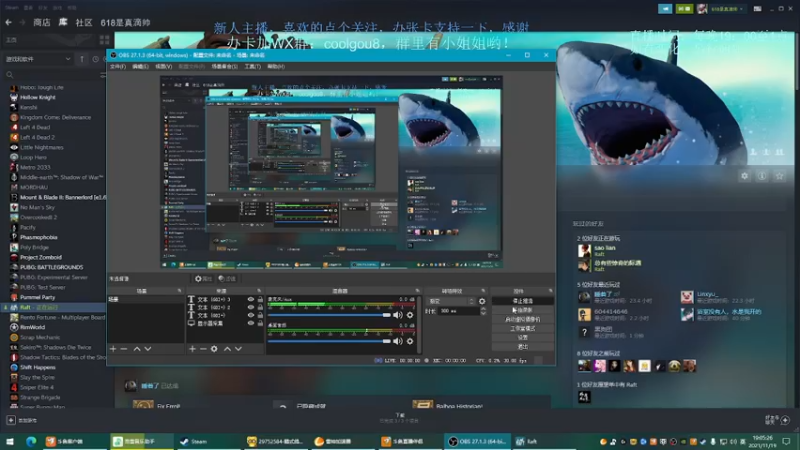Screen dimensions: 800x450
Task: Remove the selected source with the minus icon
Action: 203,349
